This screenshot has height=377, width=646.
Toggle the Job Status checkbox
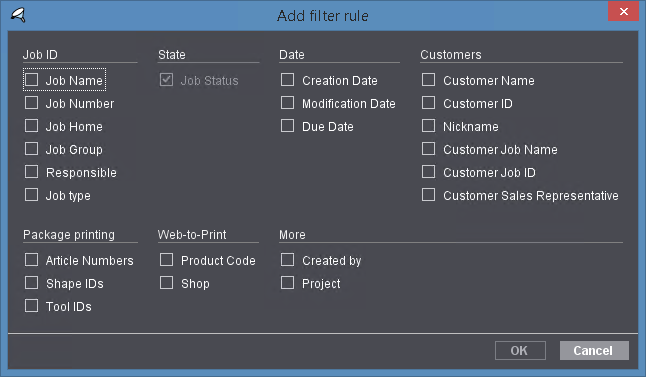[166, 80]
